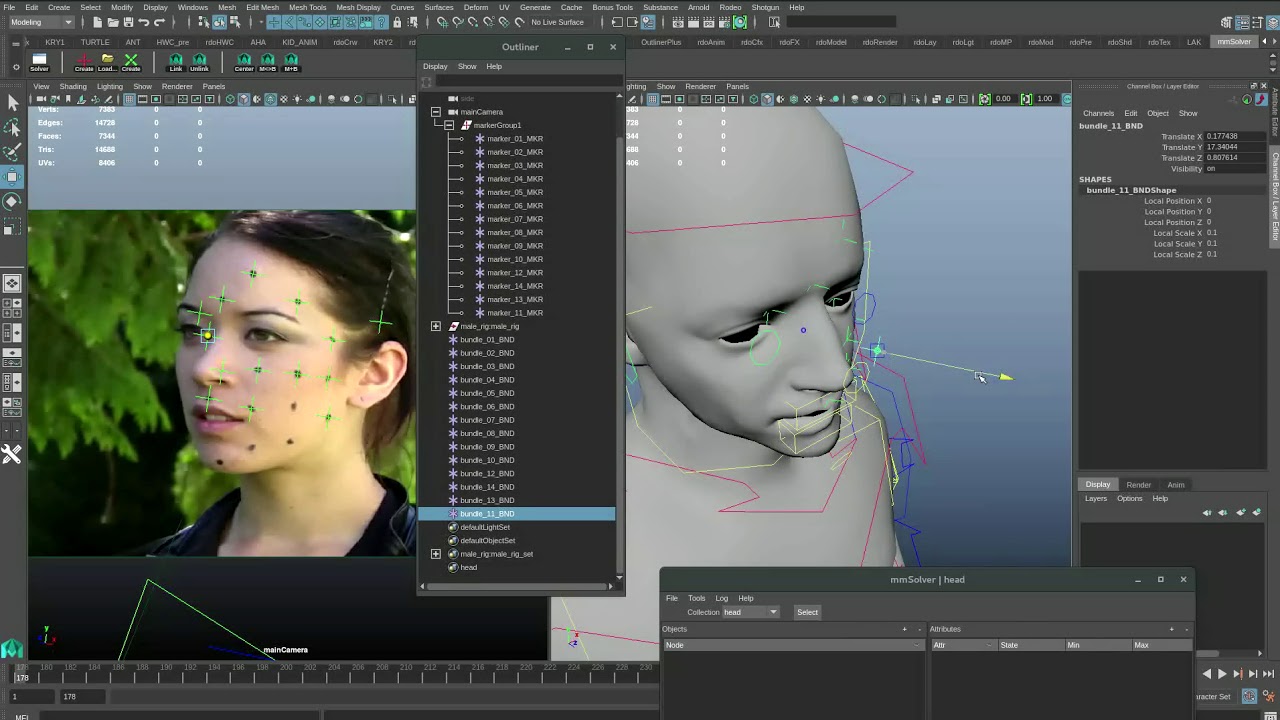
Task: Click the Translate X value field
Action: point(1236,136)
